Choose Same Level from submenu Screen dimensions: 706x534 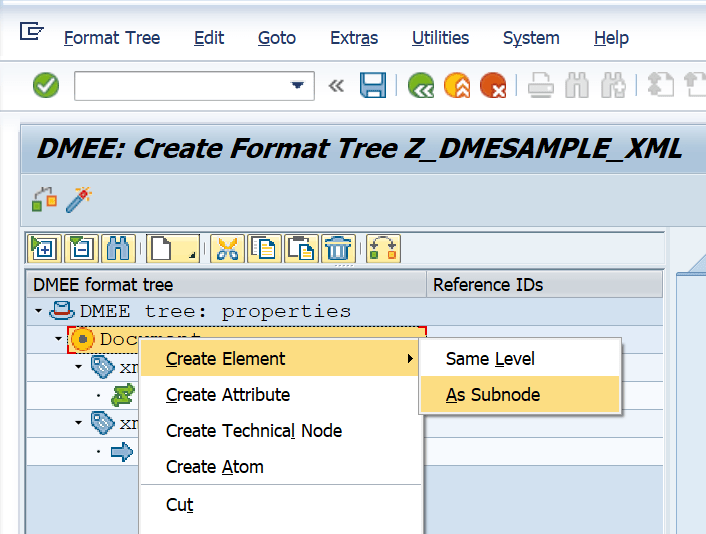coord(520,359)
